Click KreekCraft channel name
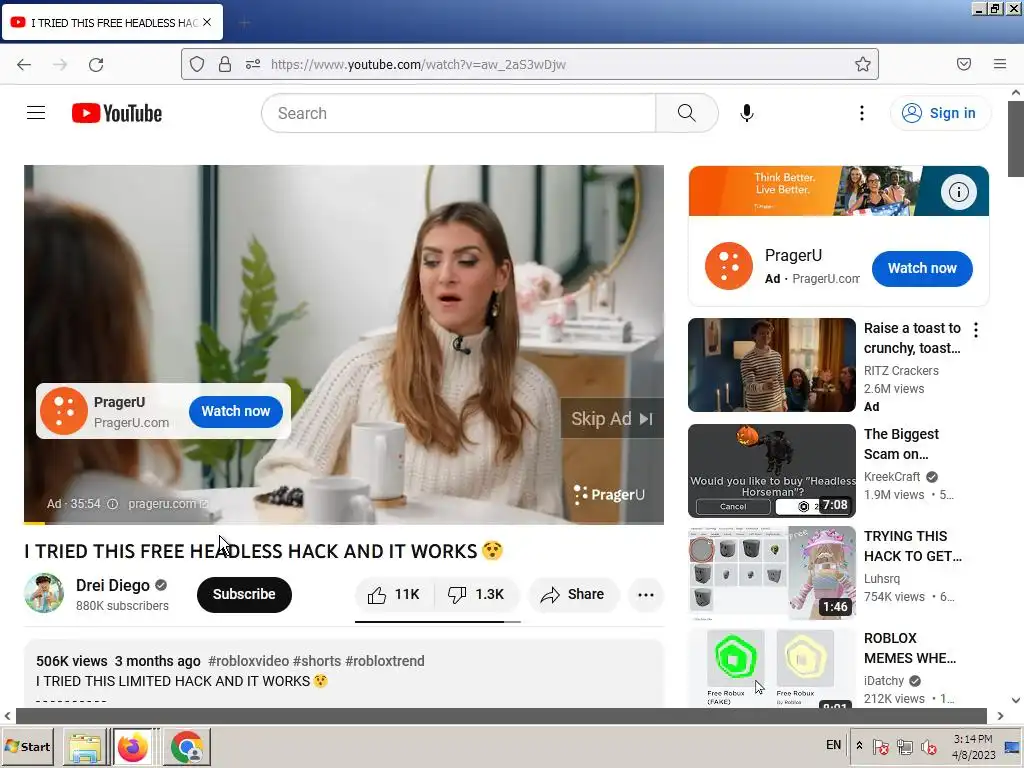The width and height of the screenshot is (1024, 768). [x=892, y=477]
